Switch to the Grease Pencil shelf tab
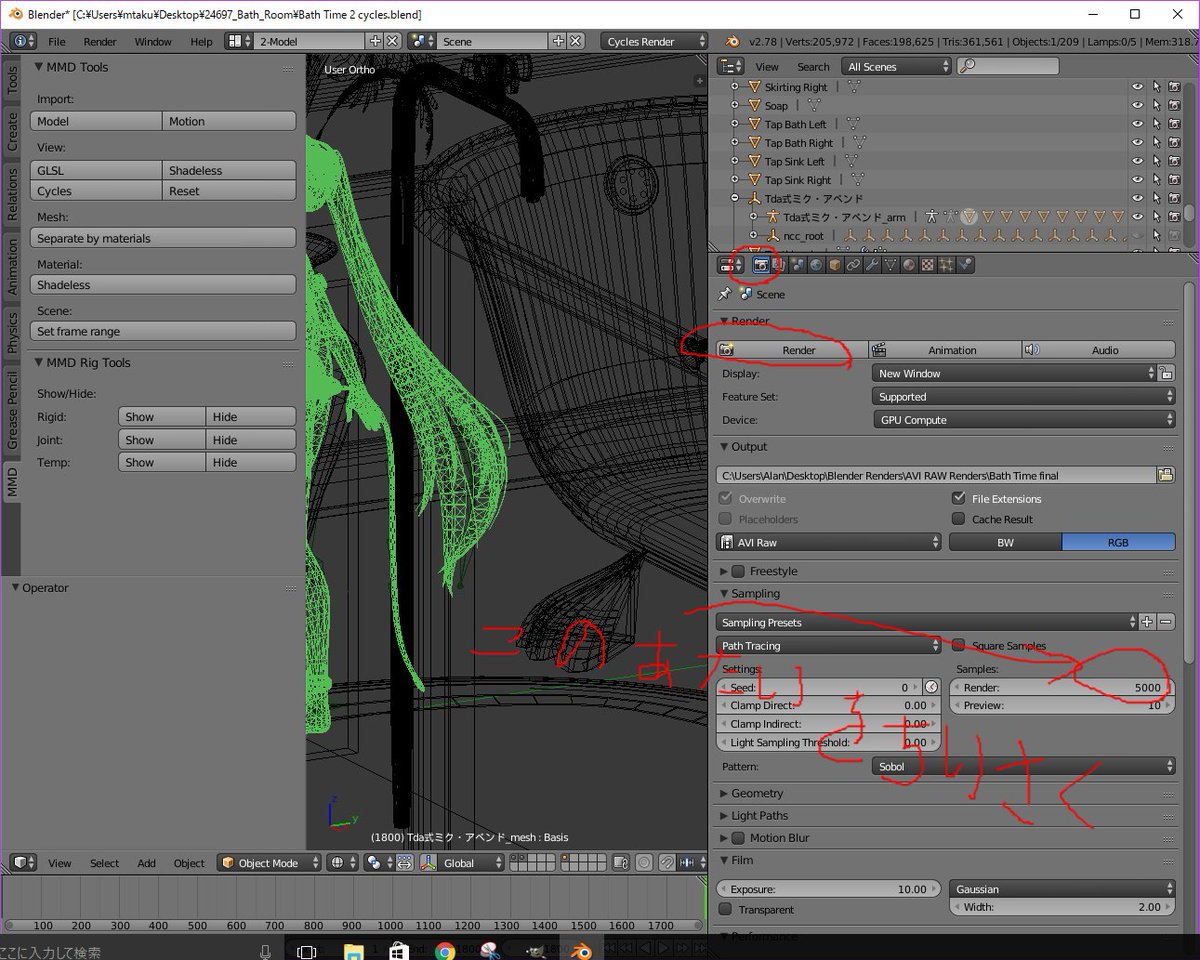The height and width of the screenshot is (960, 1200). coord(12,409)
